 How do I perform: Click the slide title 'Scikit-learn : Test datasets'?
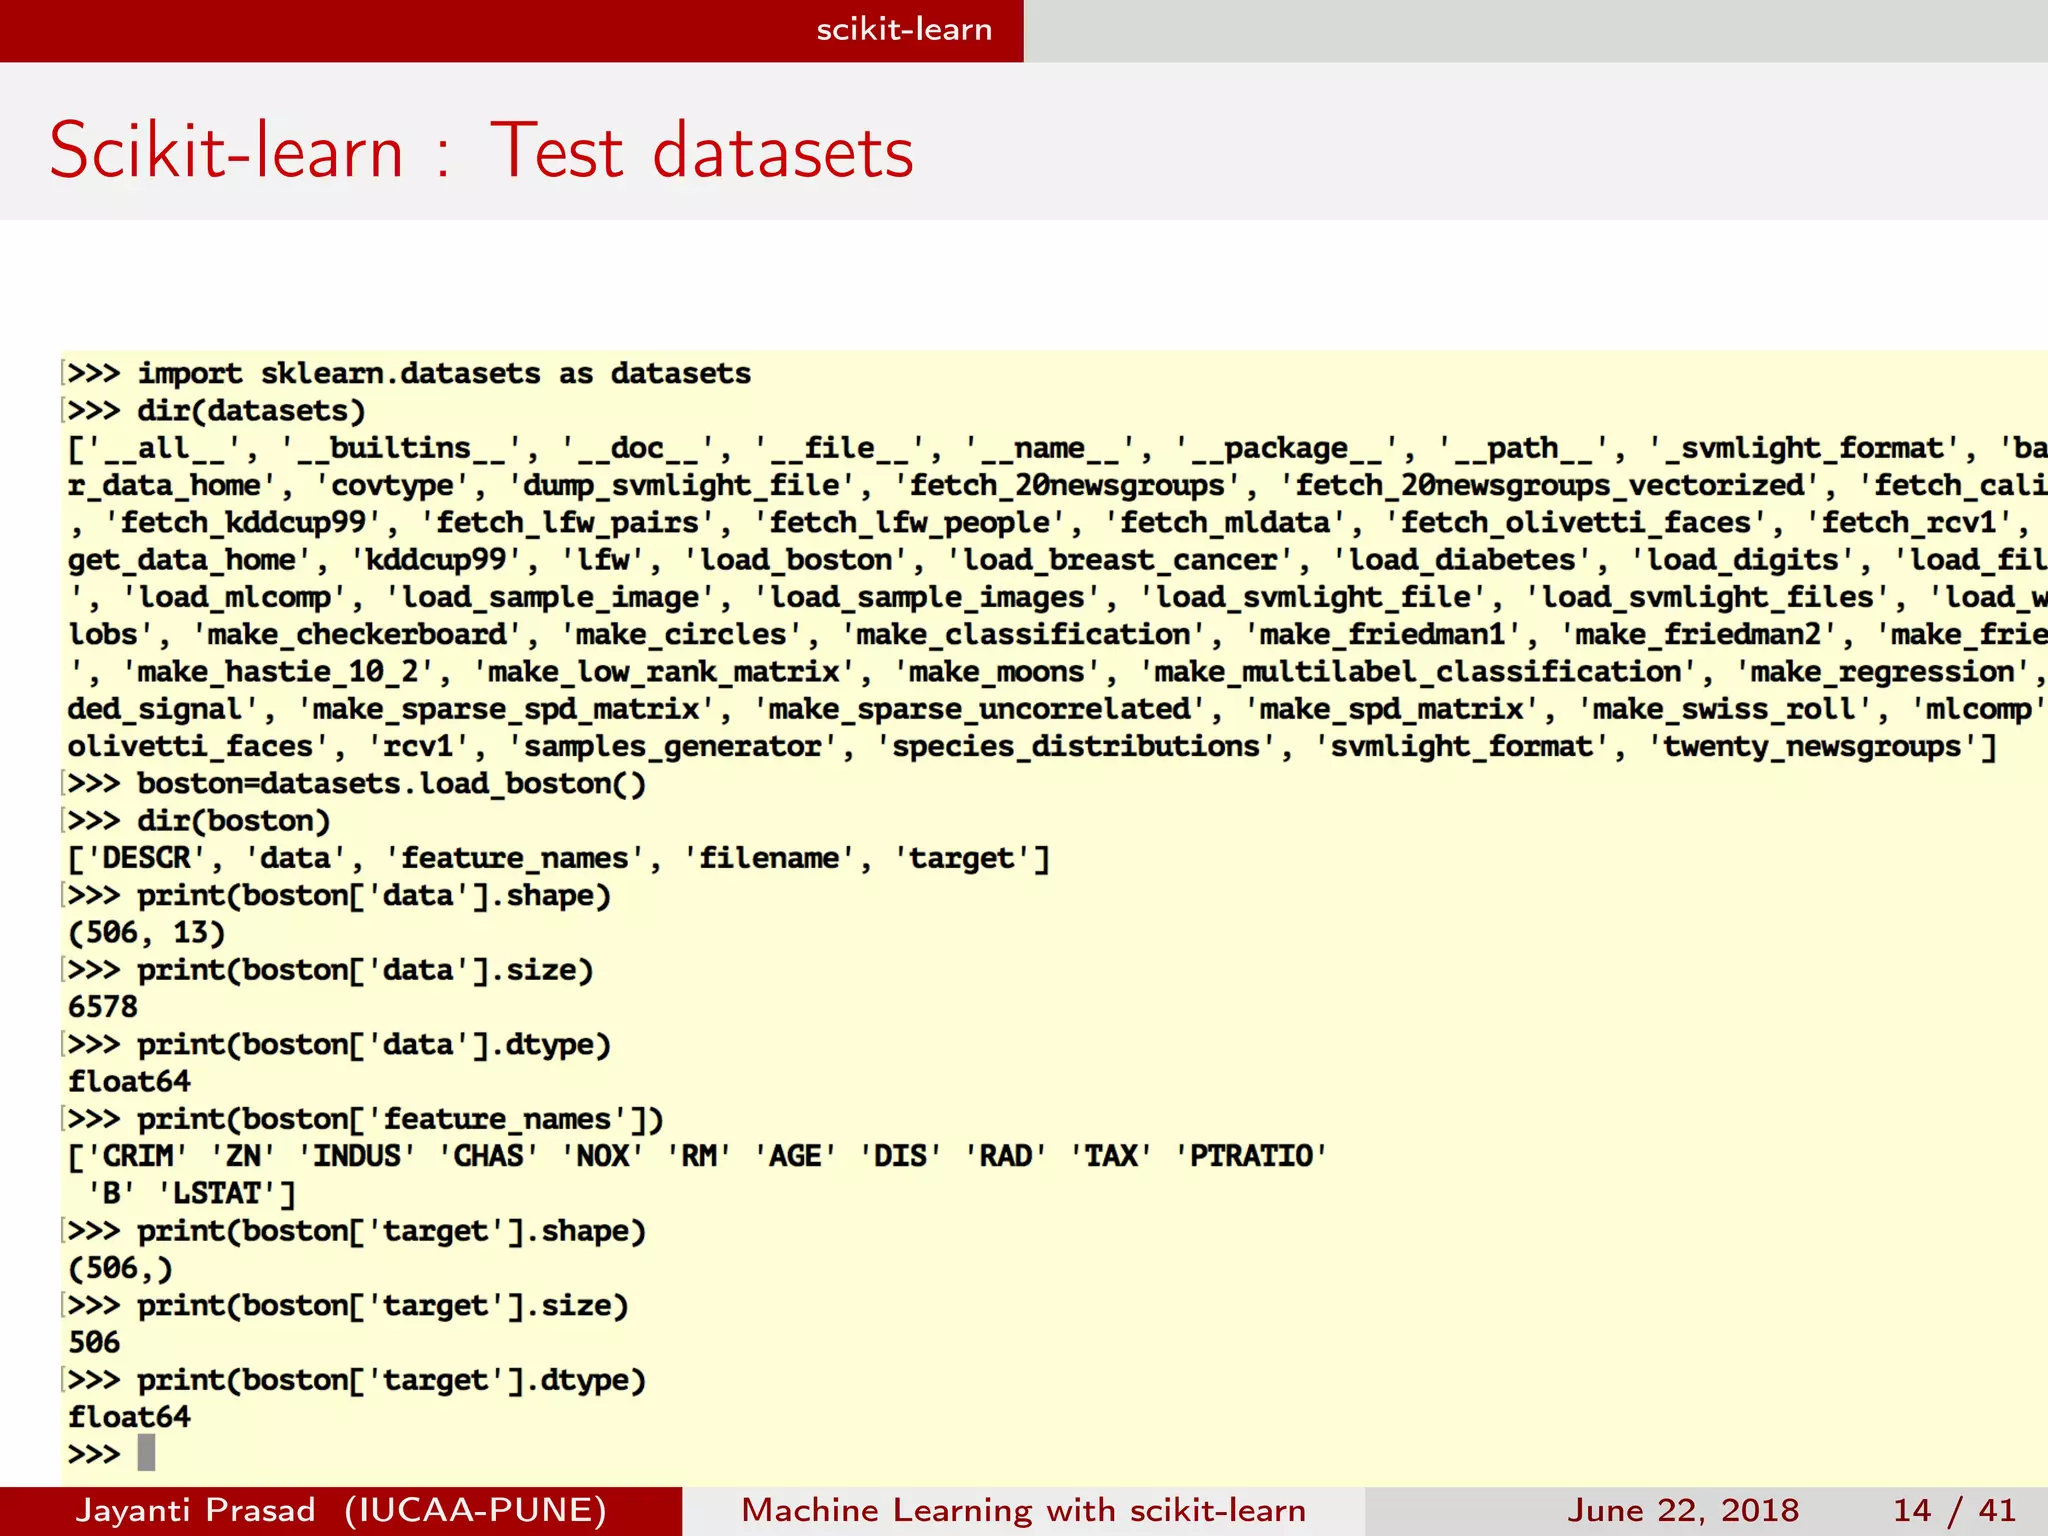(x=481, y=151)
